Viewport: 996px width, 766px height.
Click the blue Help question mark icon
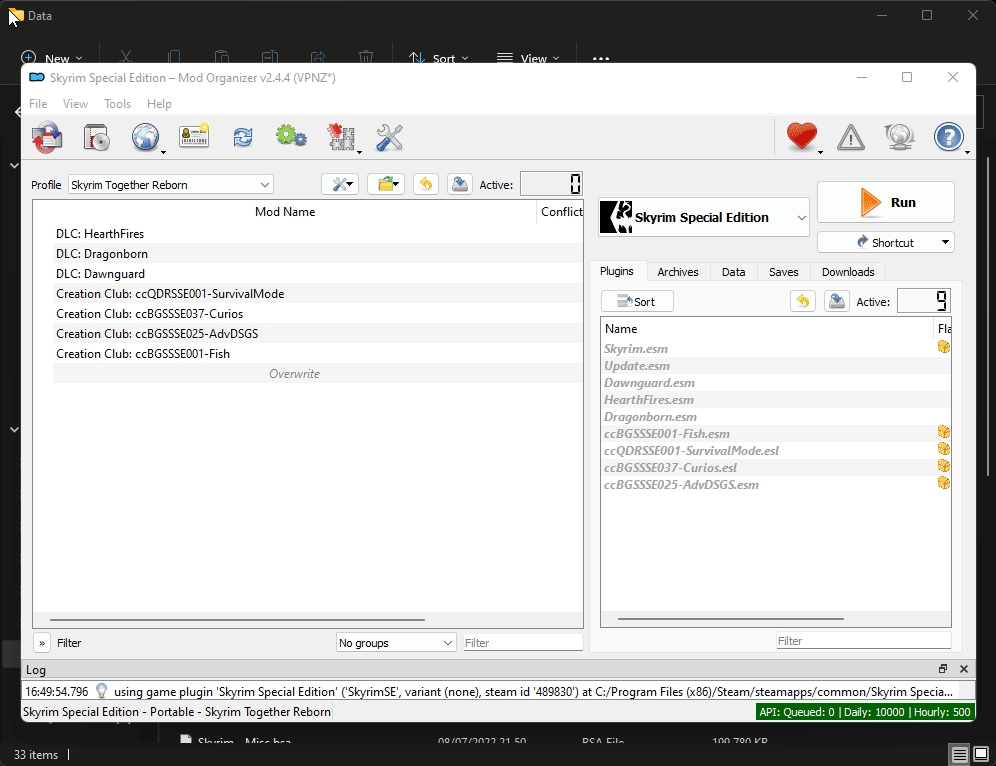click(x=948, y=137)
